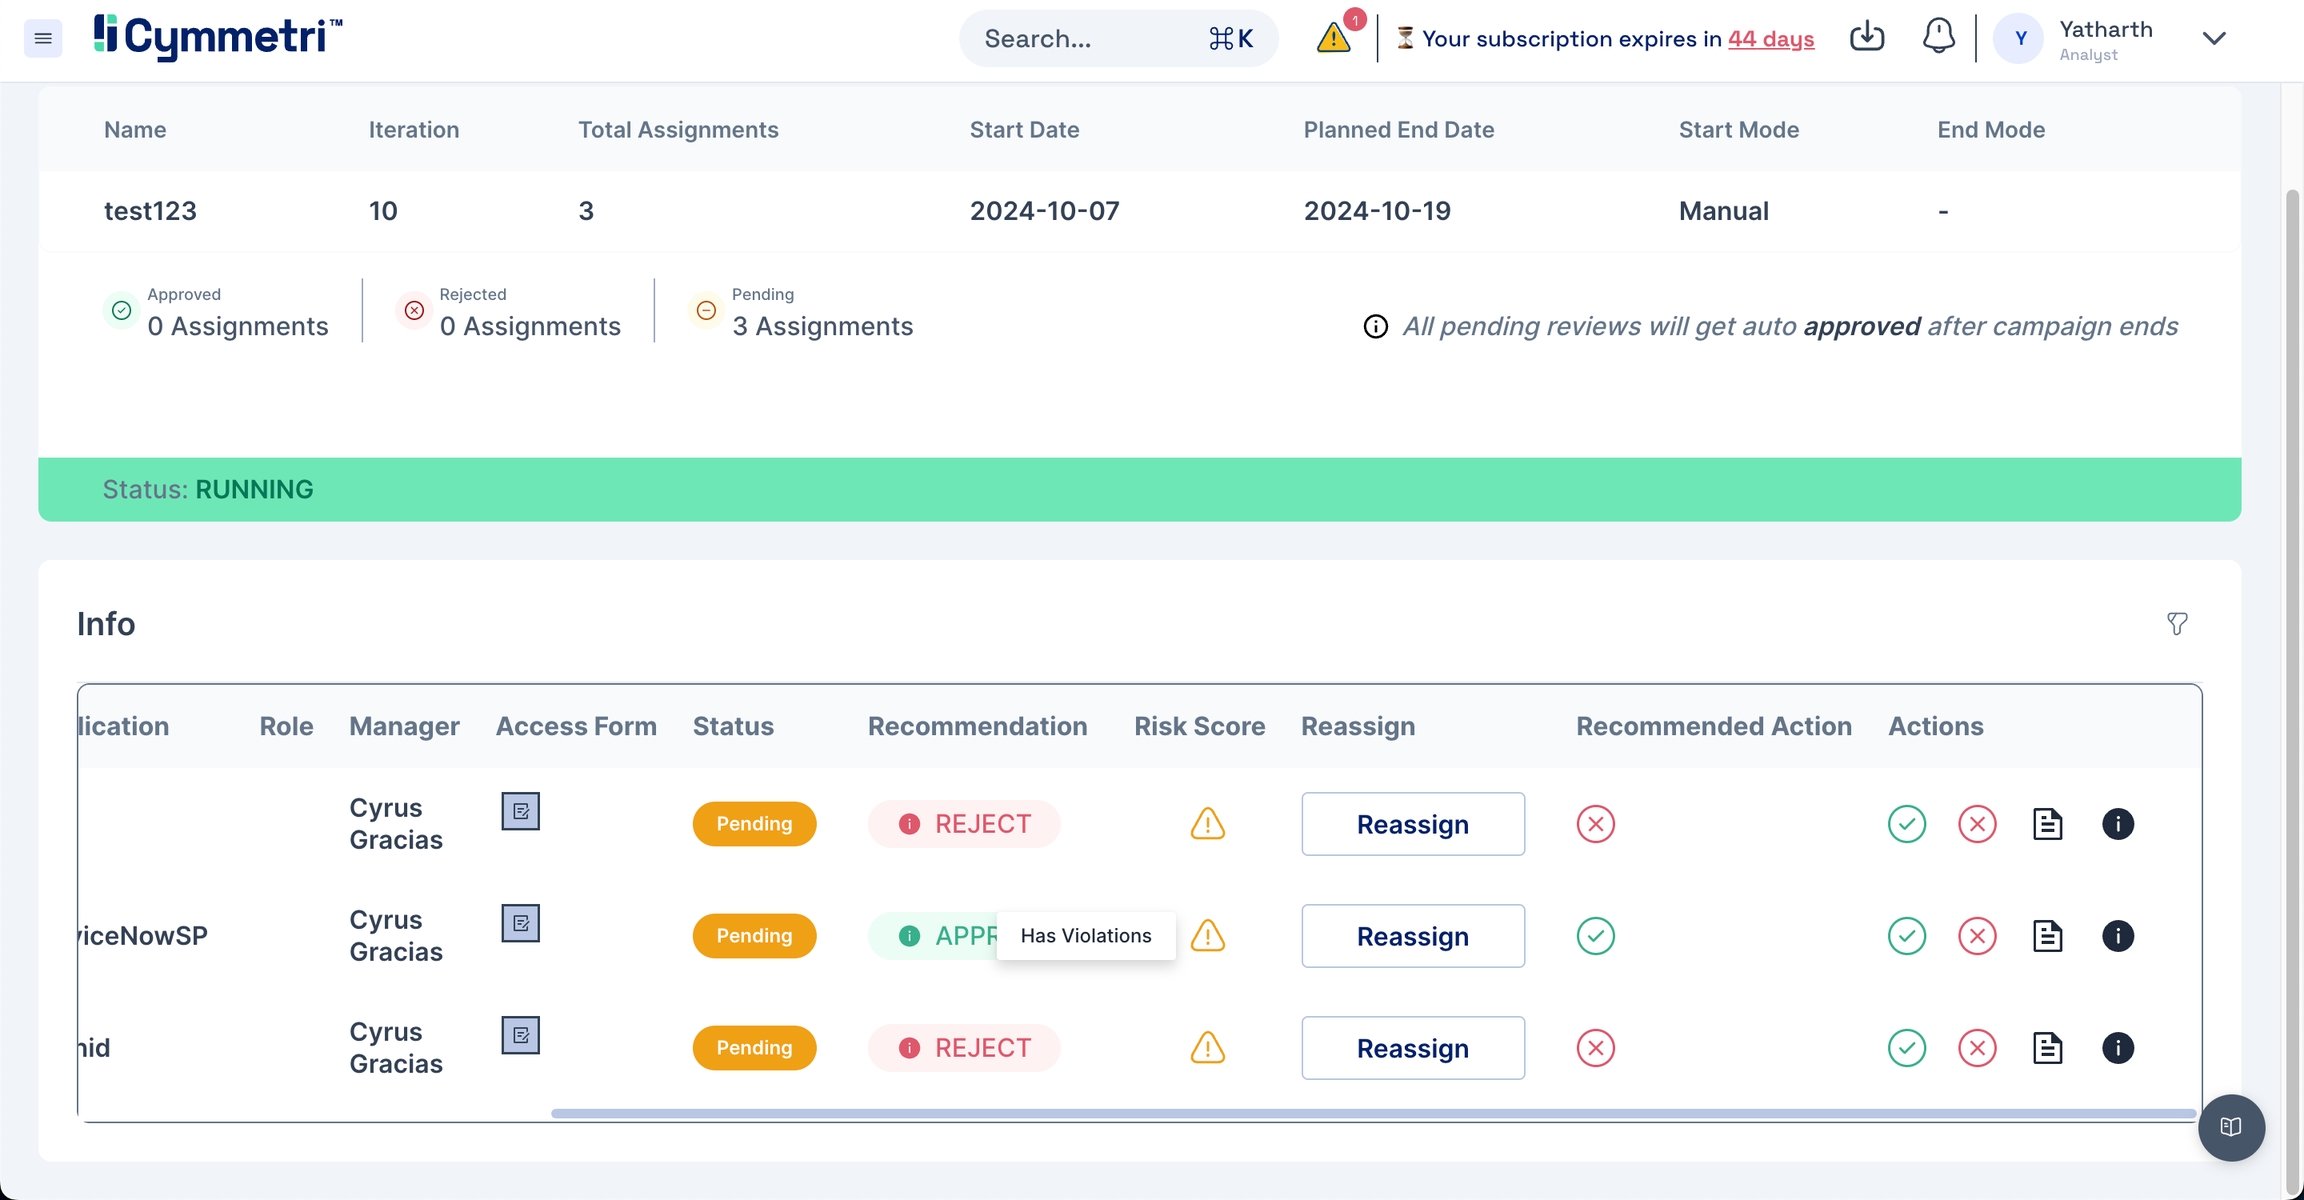The width and height of the screenshot is (2304, 1200).
Task: Open document icon in the last row
Action: pyautogui.click(x=2047, y=1048)
